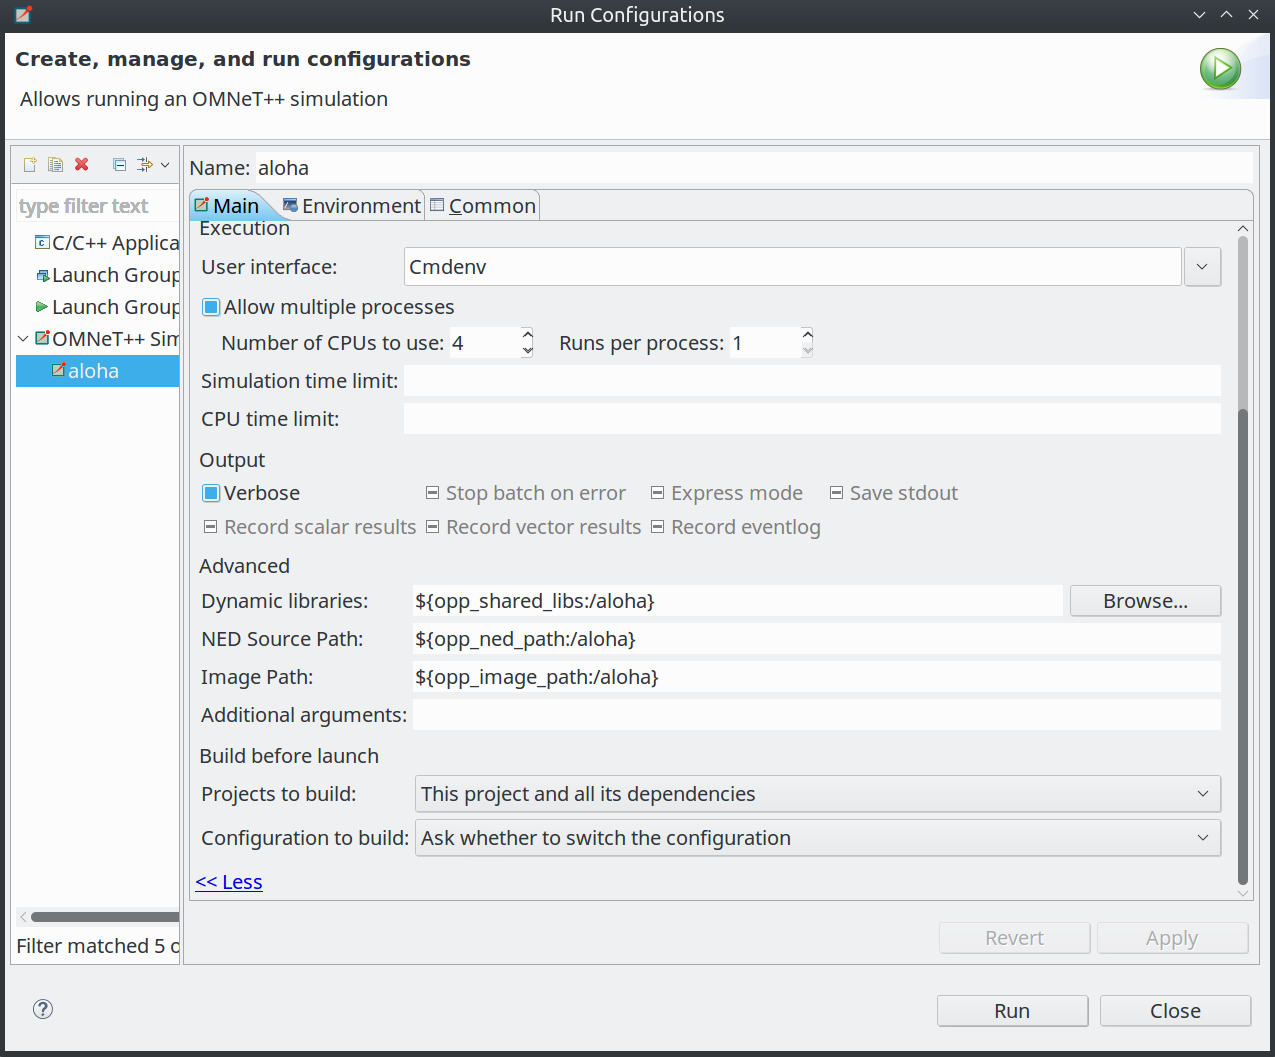Select the C/C++ Application configuration type
The image size is (1275, 1057).
(x=106, y=243)
